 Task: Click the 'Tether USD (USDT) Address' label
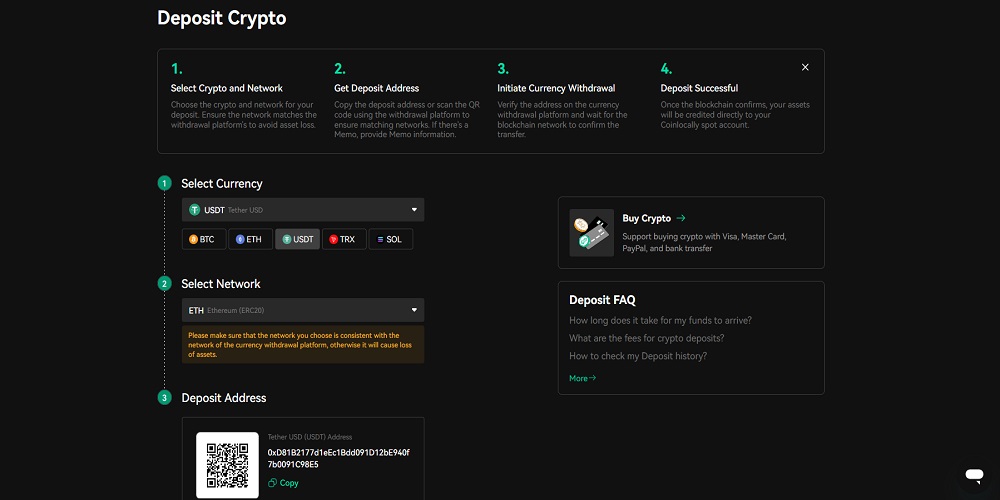coord(310,437)
